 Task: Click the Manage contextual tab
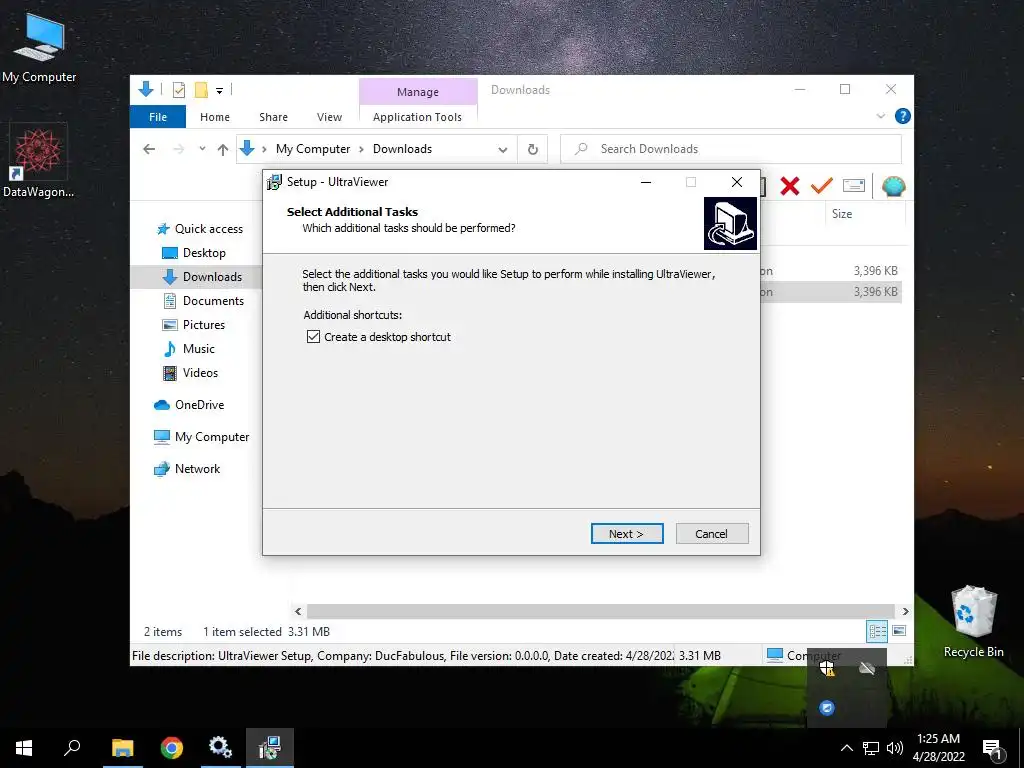click(418, 92)
